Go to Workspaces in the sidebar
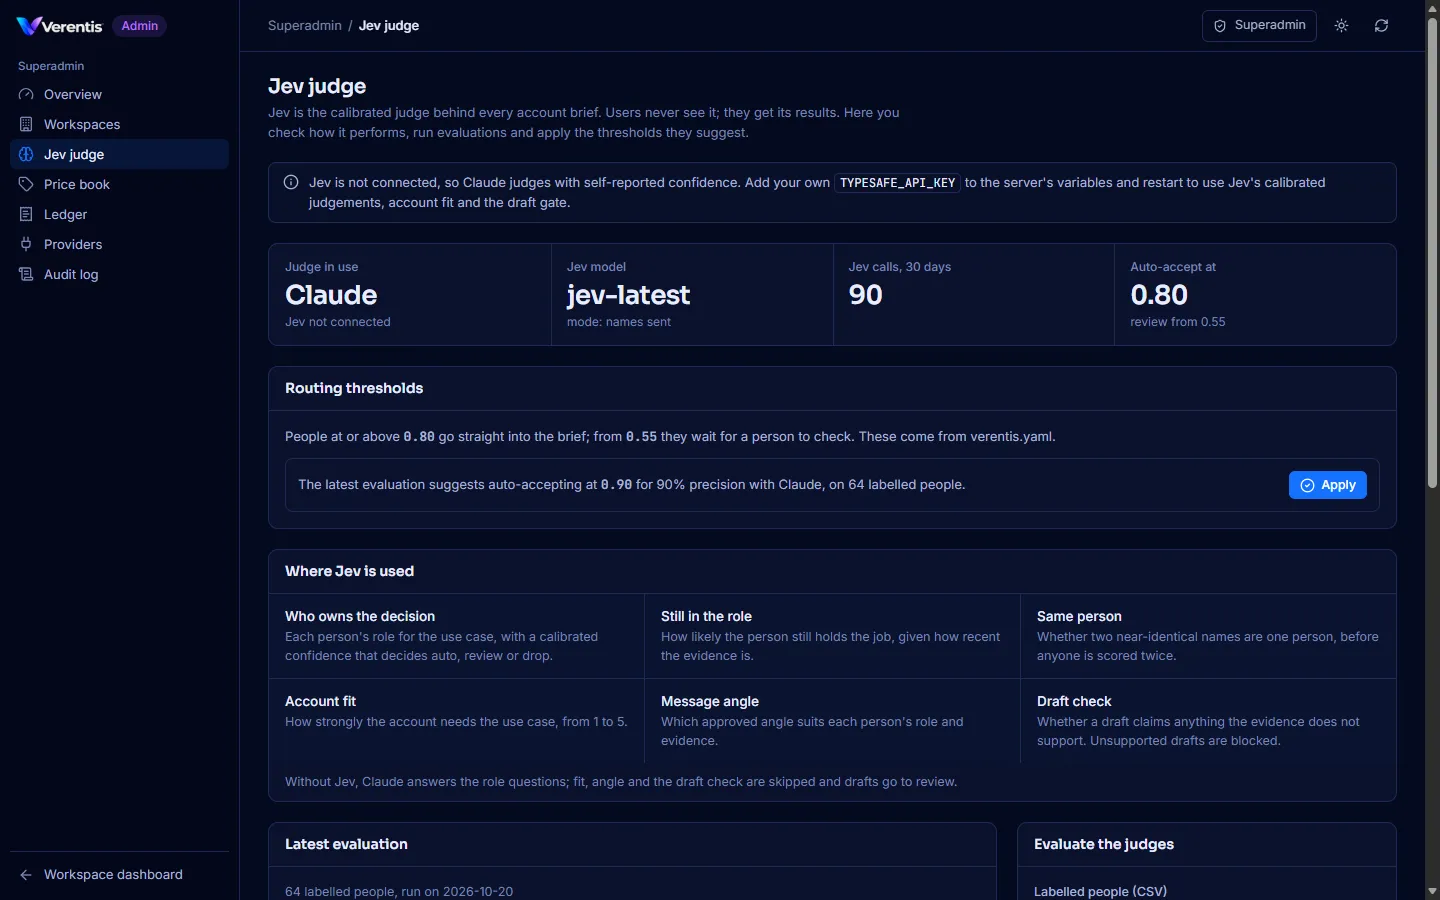1440x900 pixels. coord(119,124)
